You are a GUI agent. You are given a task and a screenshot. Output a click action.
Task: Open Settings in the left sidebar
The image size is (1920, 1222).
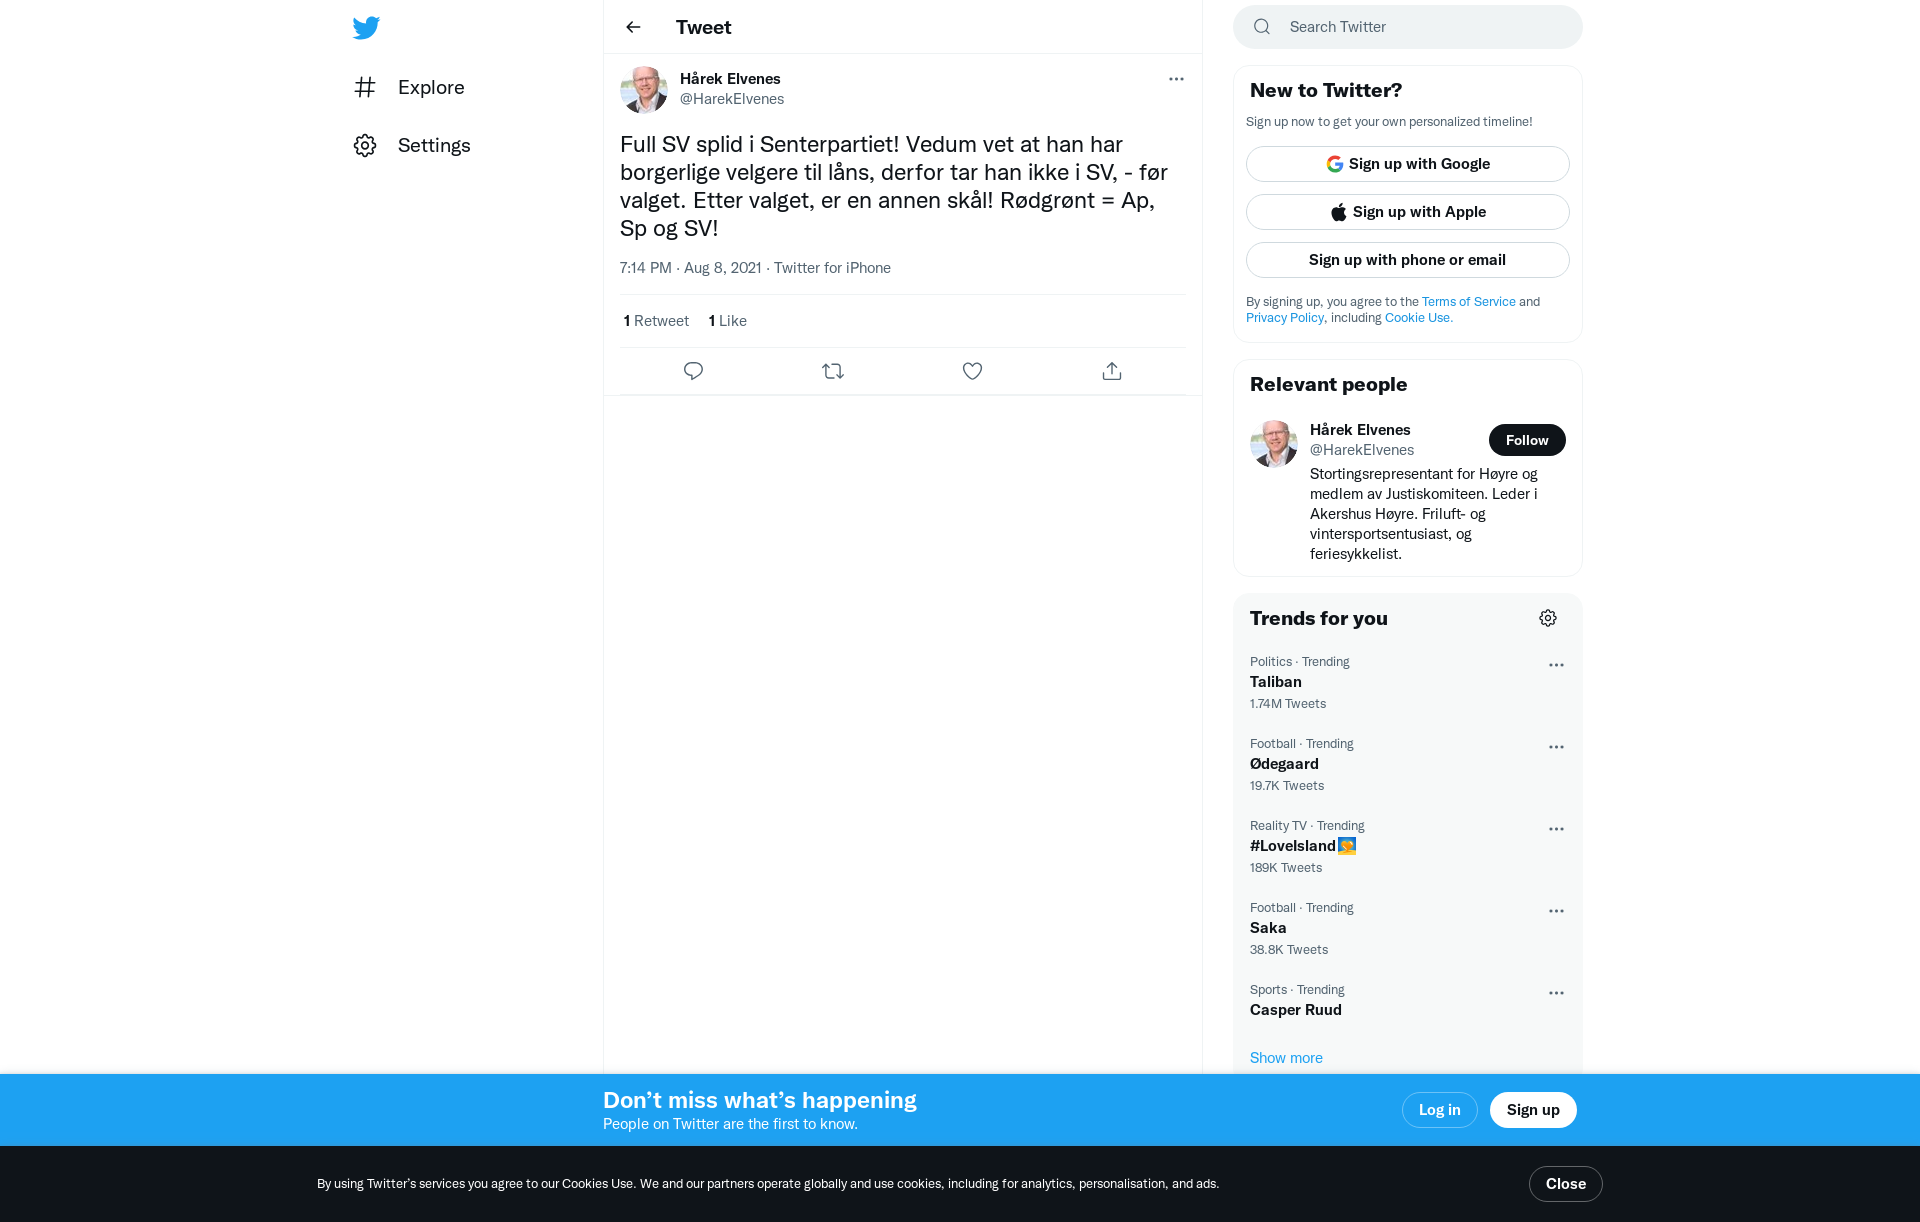412,145
